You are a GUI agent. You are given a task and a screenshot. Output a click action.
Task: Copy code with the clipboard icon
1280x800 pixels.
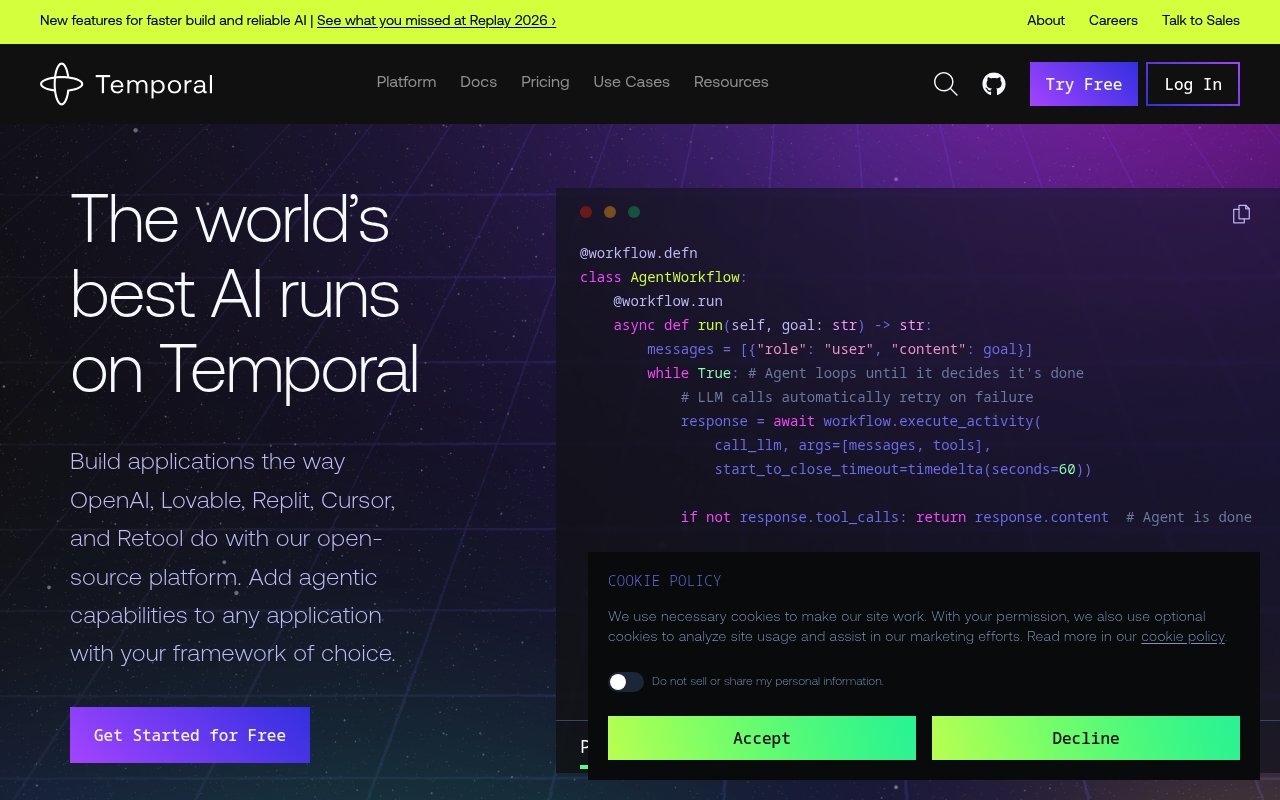(1241, 214)
